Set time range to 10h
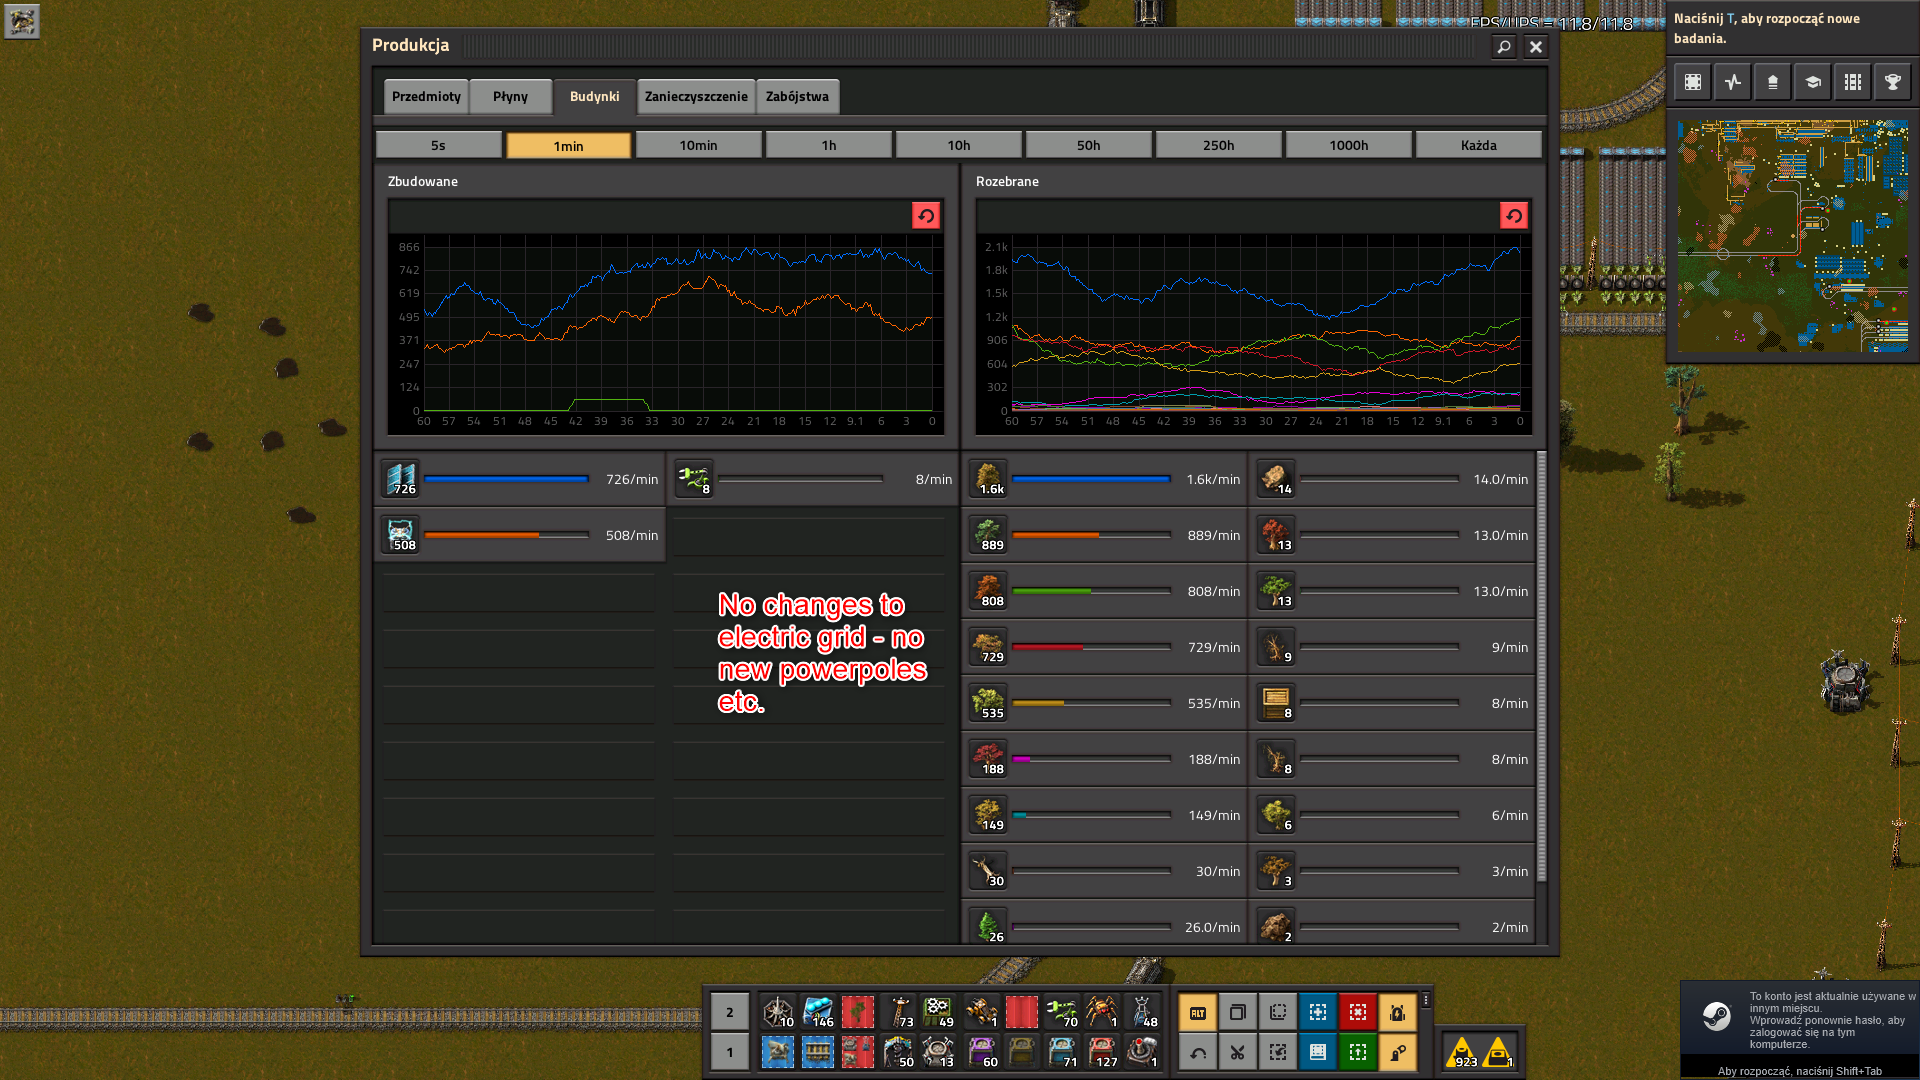The height and width of the screenshot is (1080, 1920). [x=959, y=145]
